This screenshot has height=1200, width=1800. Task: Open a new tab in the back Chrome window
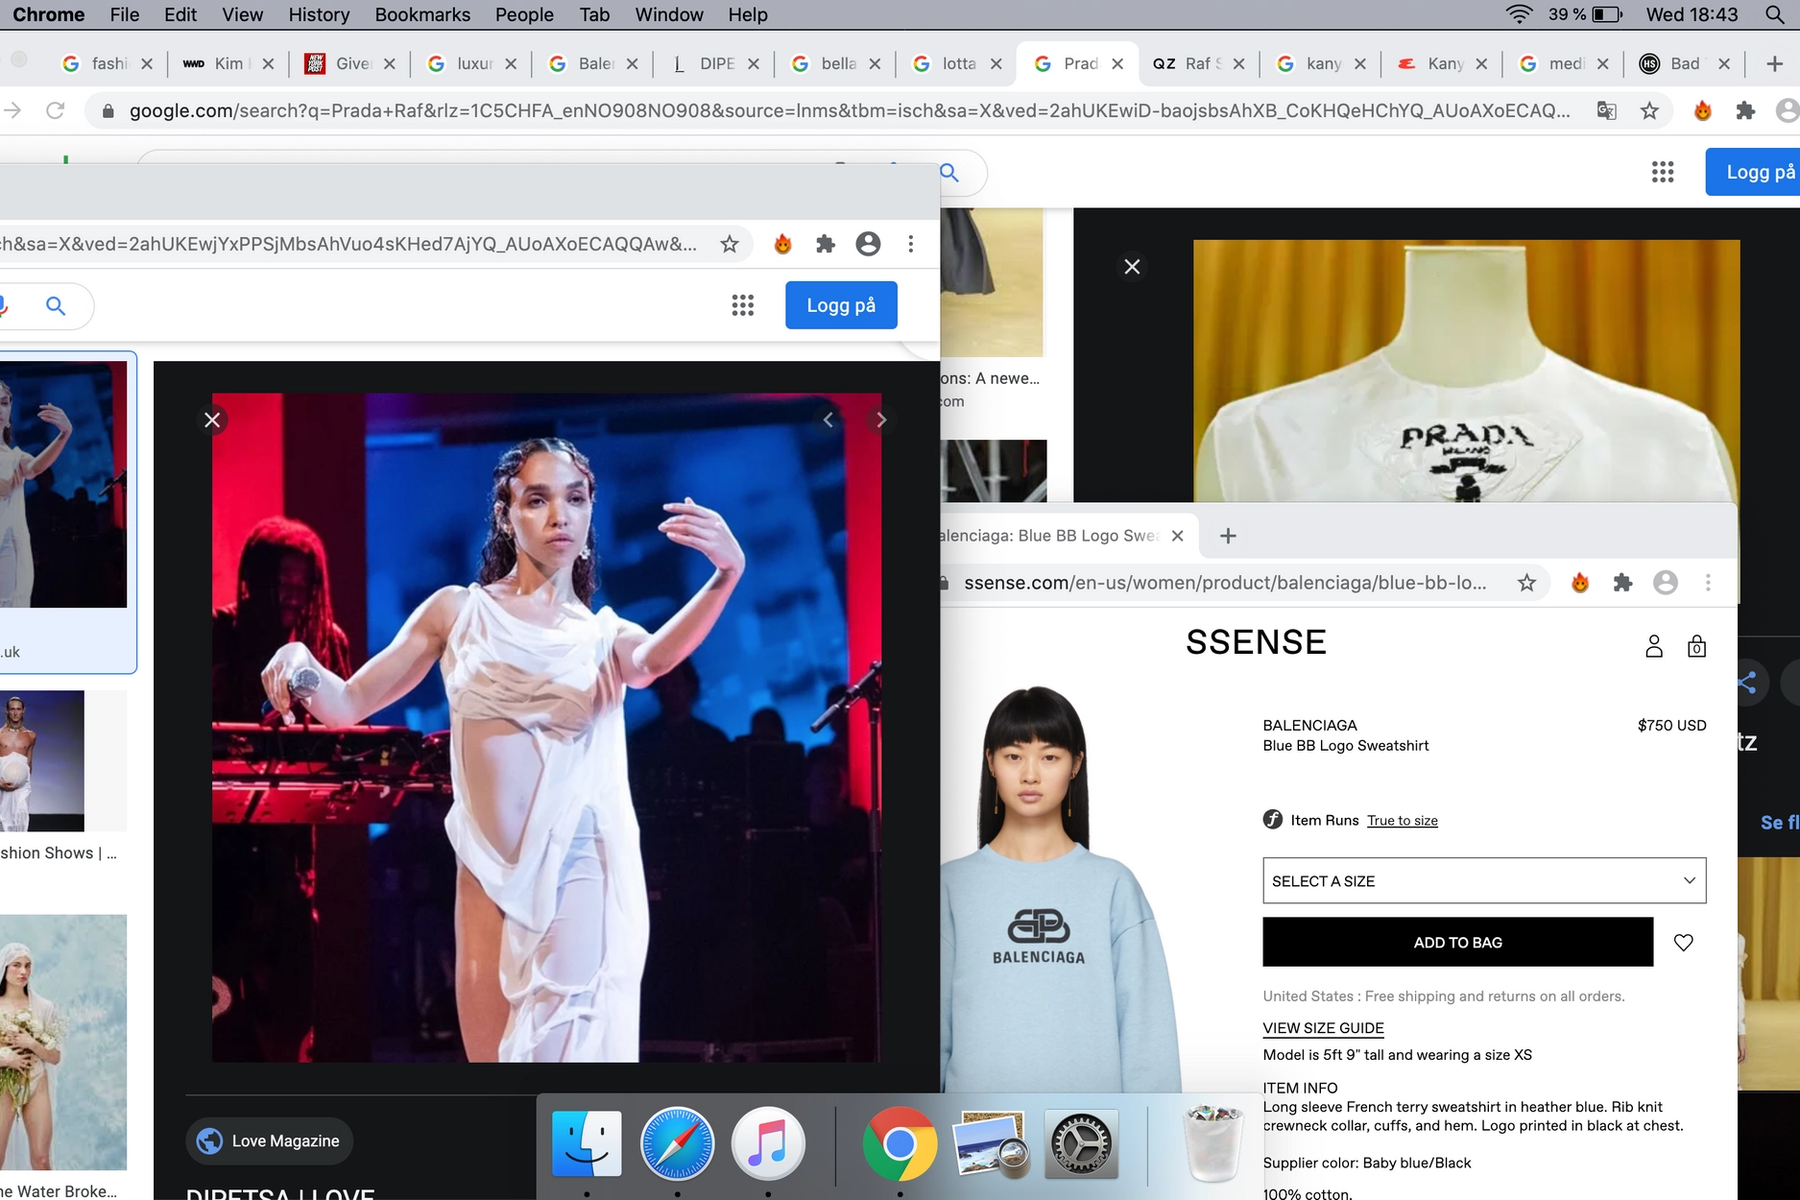tap(1775, 64)
